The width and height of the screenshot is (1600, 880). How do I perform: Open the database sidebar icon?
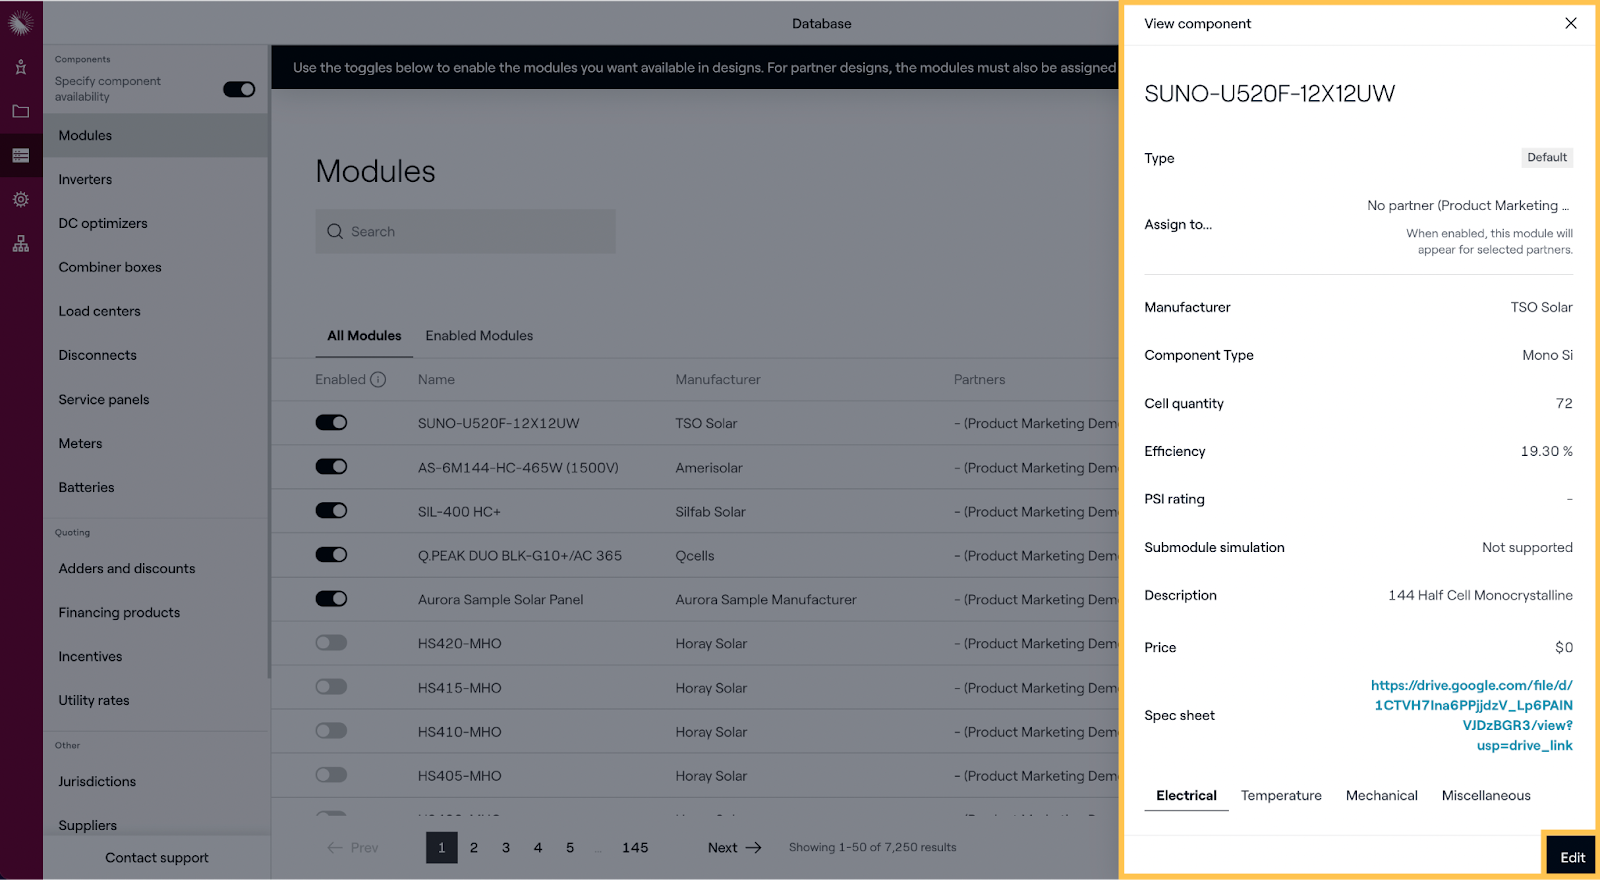(21, 155)
